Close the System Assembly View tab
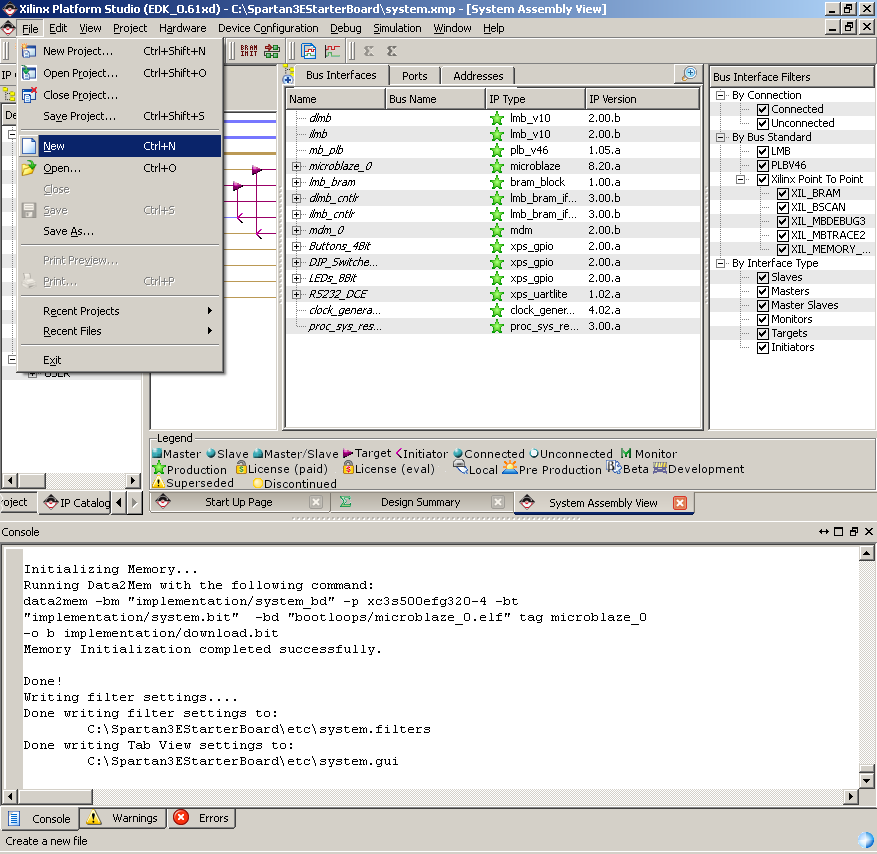This screenshot has height=854, width=877. coord(680,503)
